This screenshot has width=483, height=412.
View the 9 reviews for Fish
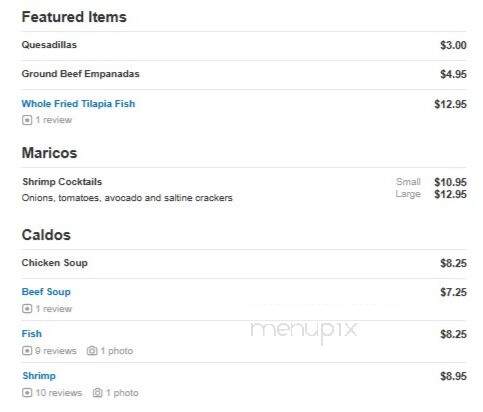56,351
